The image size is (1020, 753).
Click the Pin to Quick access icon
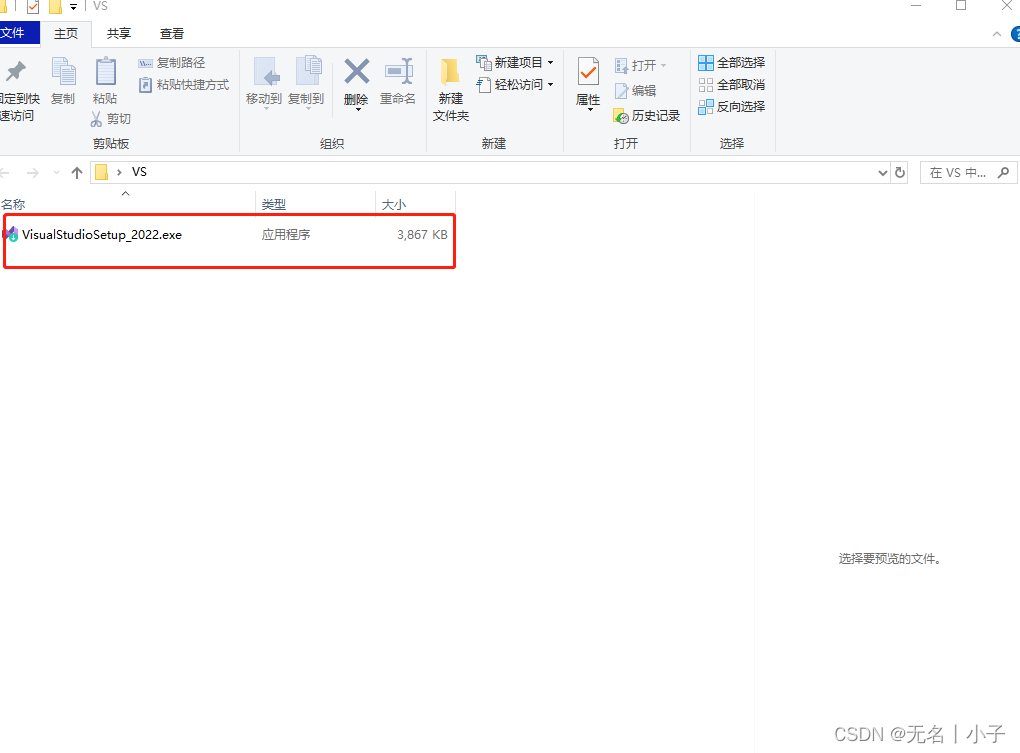coord(16,72)
